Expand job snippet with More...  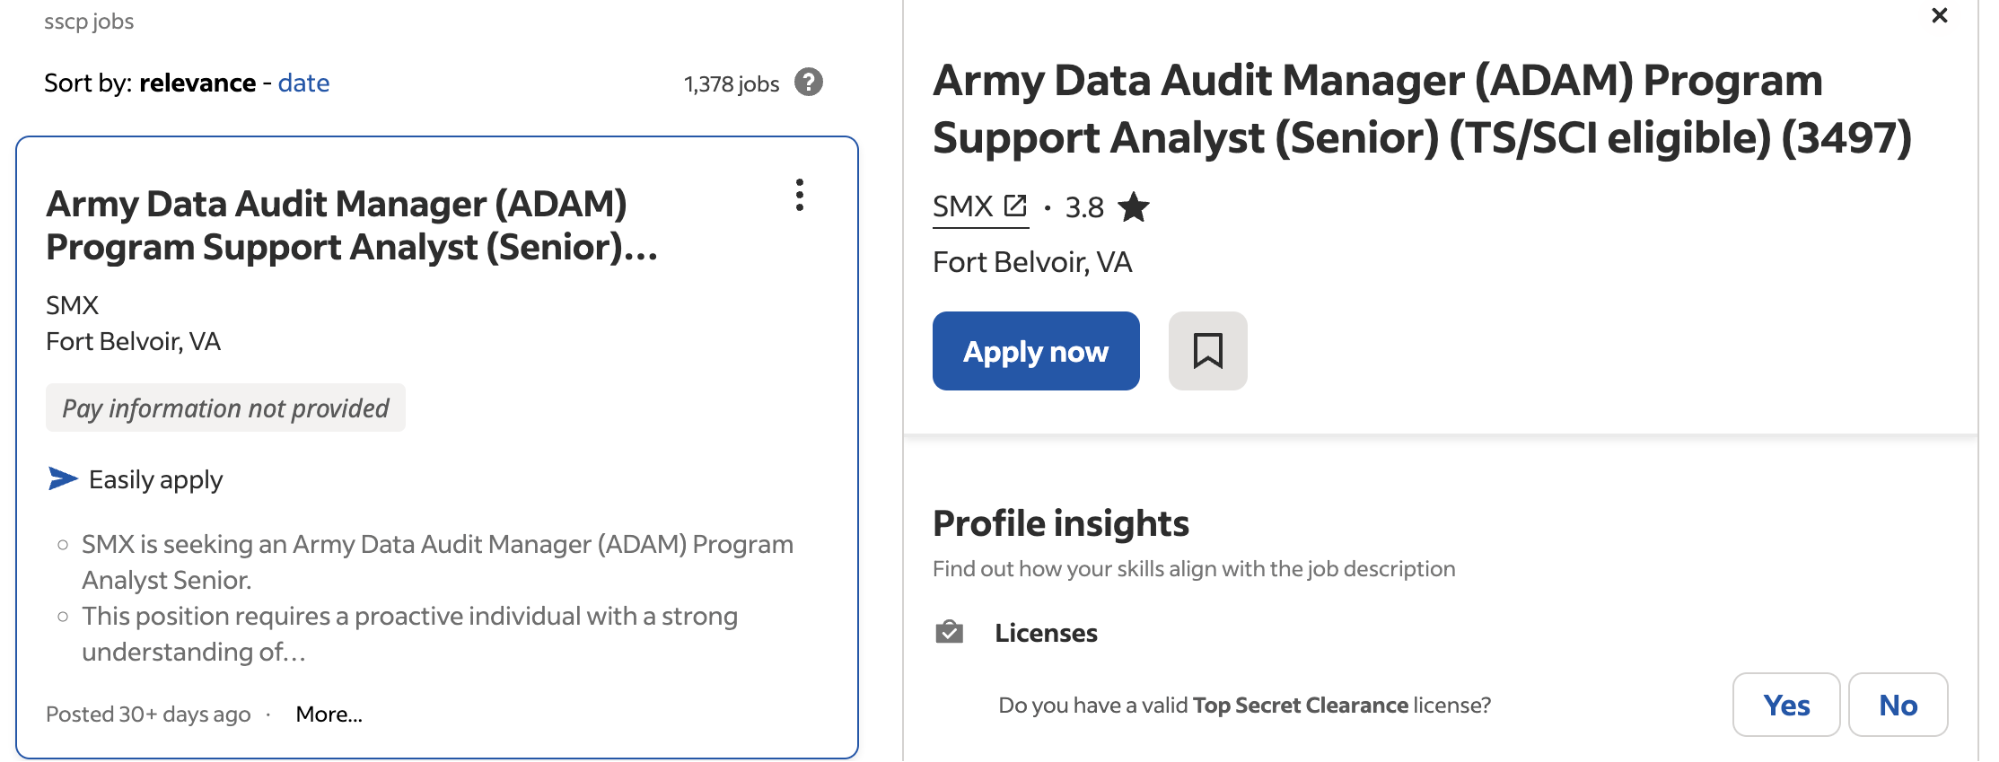point(329,714)
